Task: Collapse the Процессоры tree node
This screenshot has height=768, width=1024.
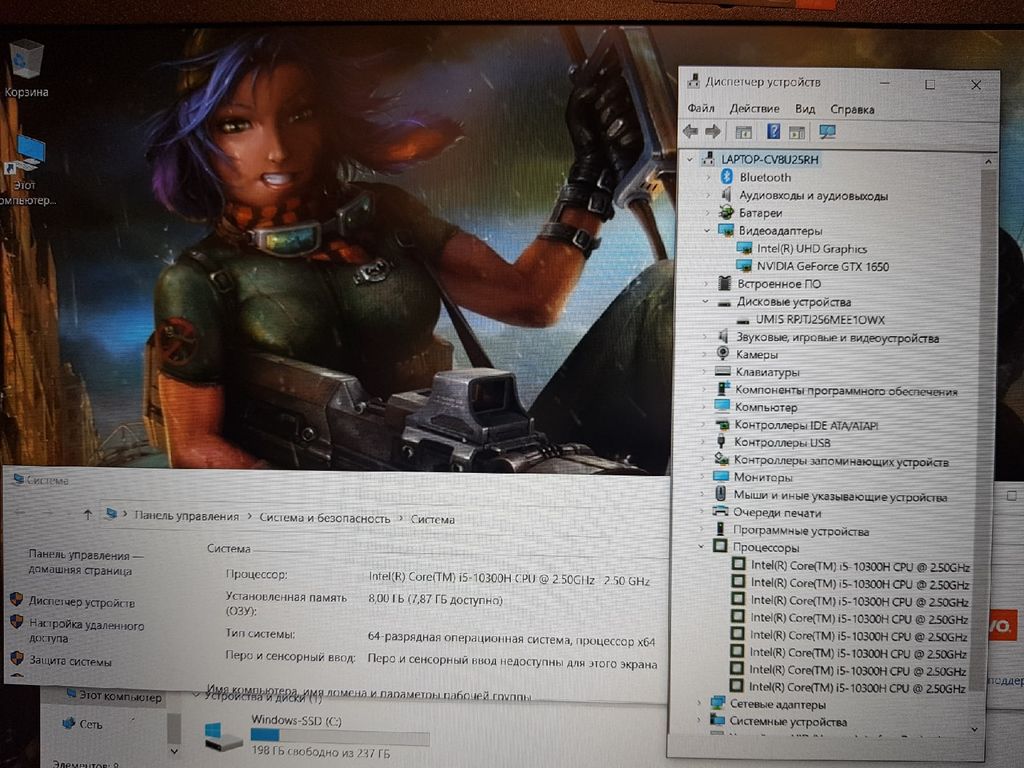Action: click(703, 548)
